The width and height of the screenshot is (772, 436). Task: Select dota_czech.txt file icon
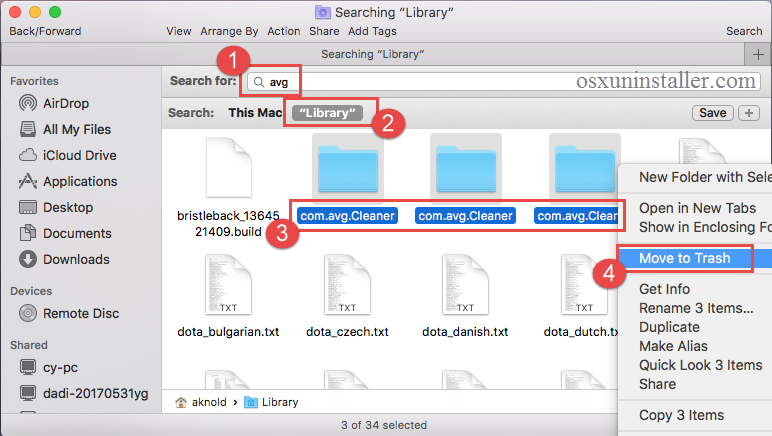pyautogui.click(x=347, y=284)
